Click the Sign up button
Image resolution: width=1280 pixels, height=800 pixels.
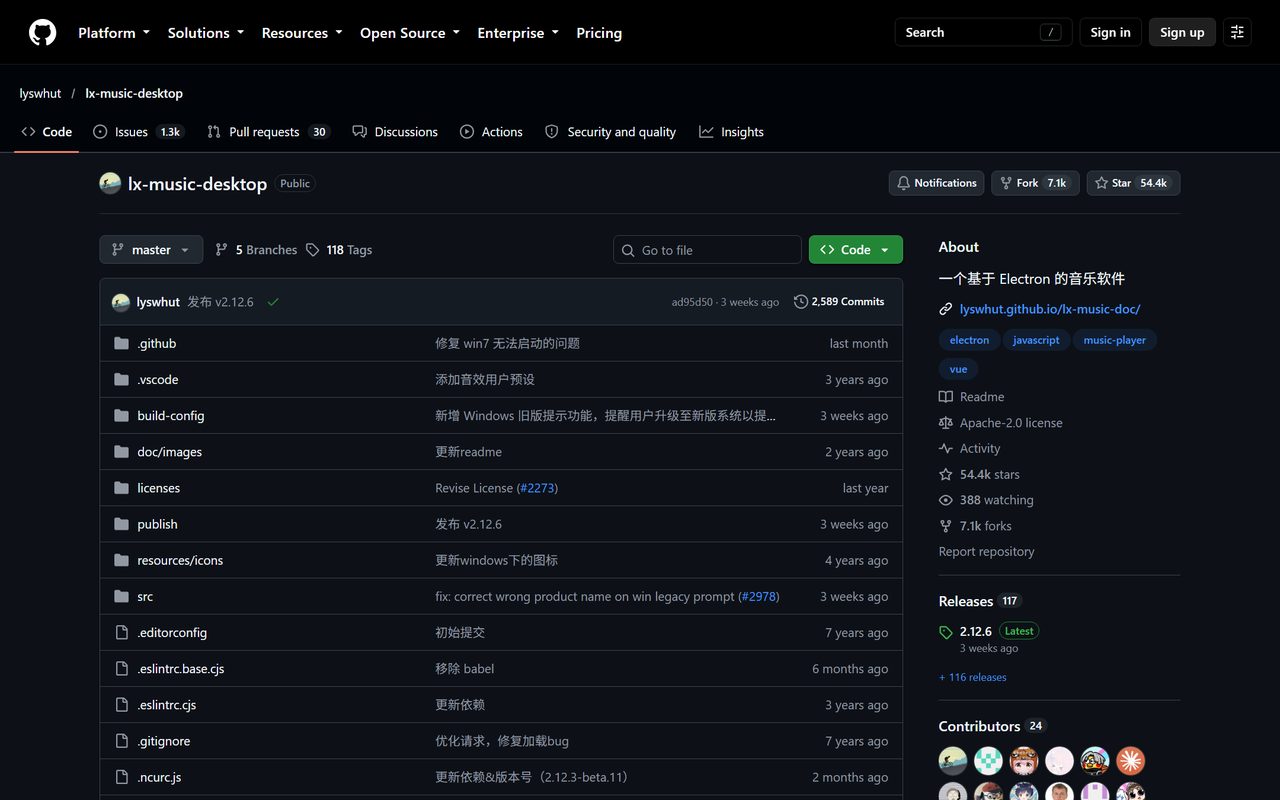pos(1182,32)
